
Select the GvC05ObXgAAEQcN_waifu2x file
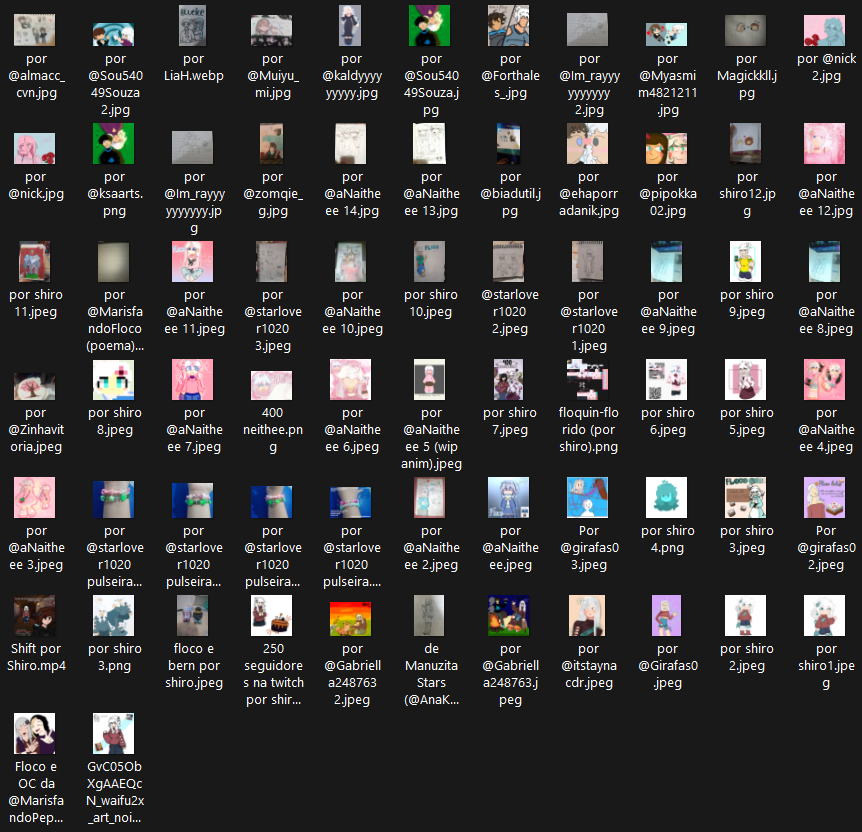tap(114, 734)
